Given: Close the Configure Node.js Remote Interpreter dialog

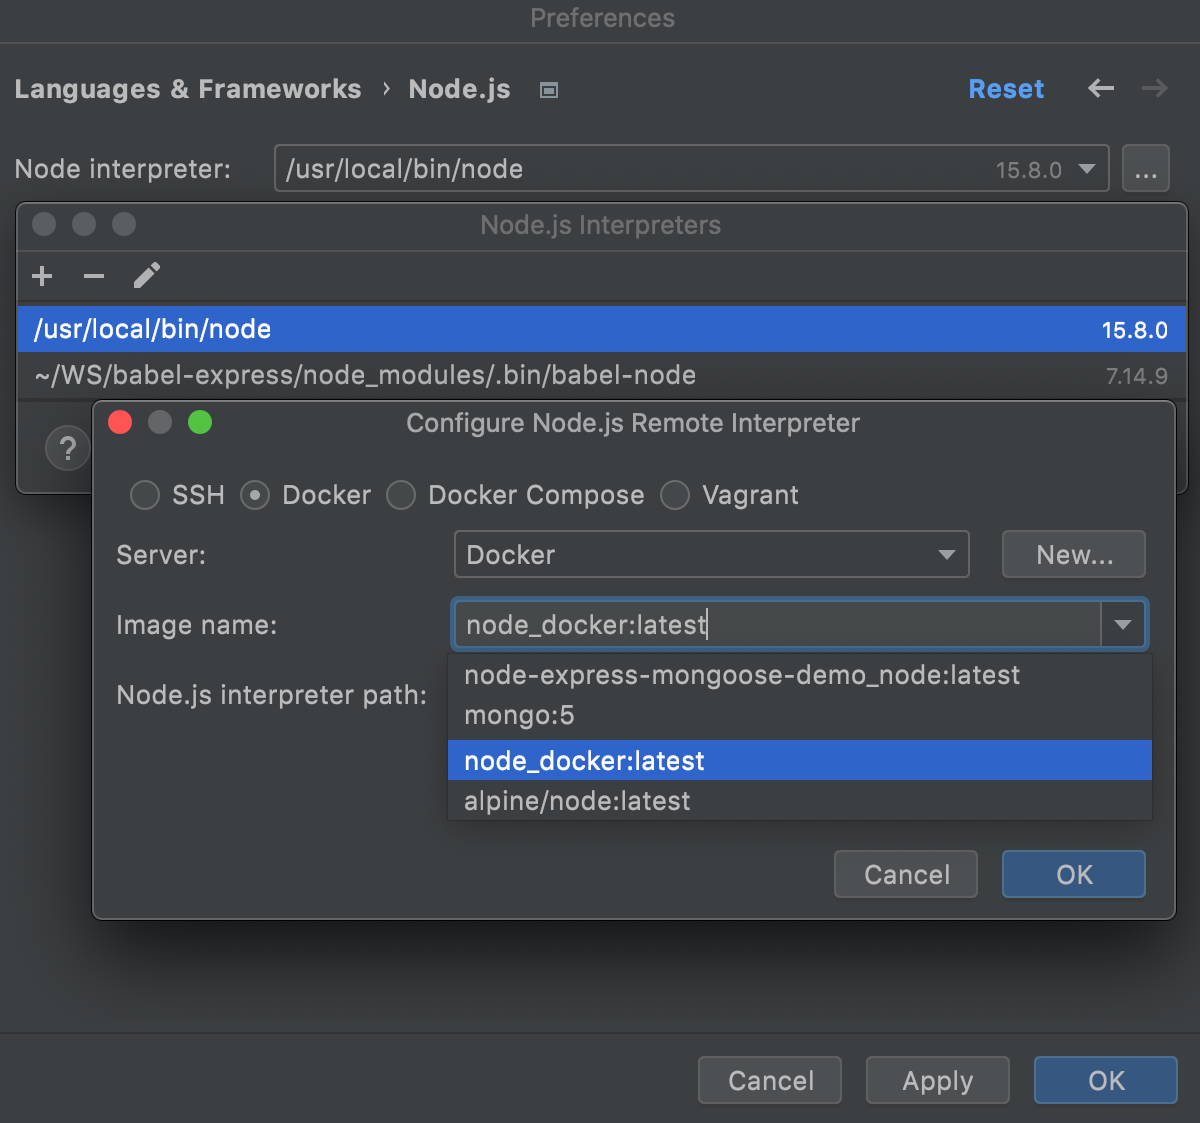Looking at the screenshot, I should click(x=120, y=423).
